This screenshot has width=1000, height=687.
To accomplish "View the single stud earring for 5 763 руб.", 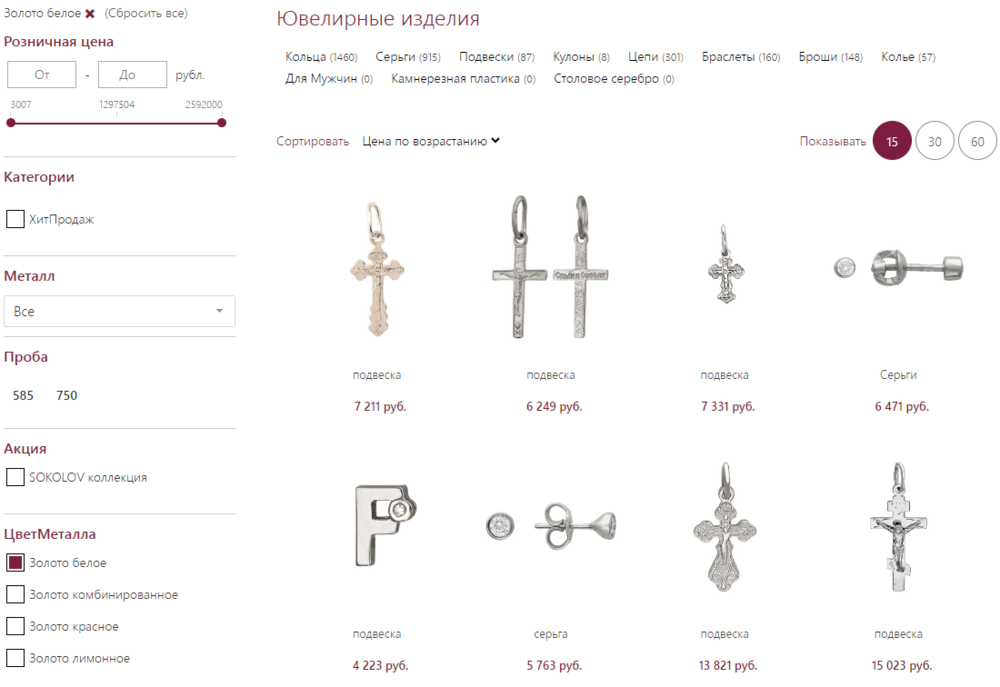I will (550, 526).
